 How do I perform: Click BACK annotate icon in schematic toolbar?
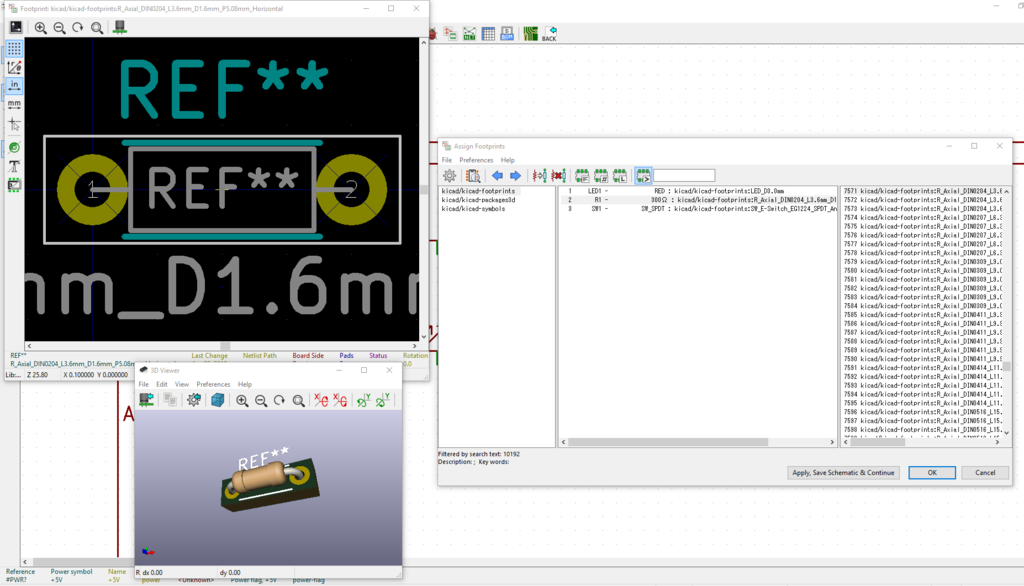click(549, 33)
